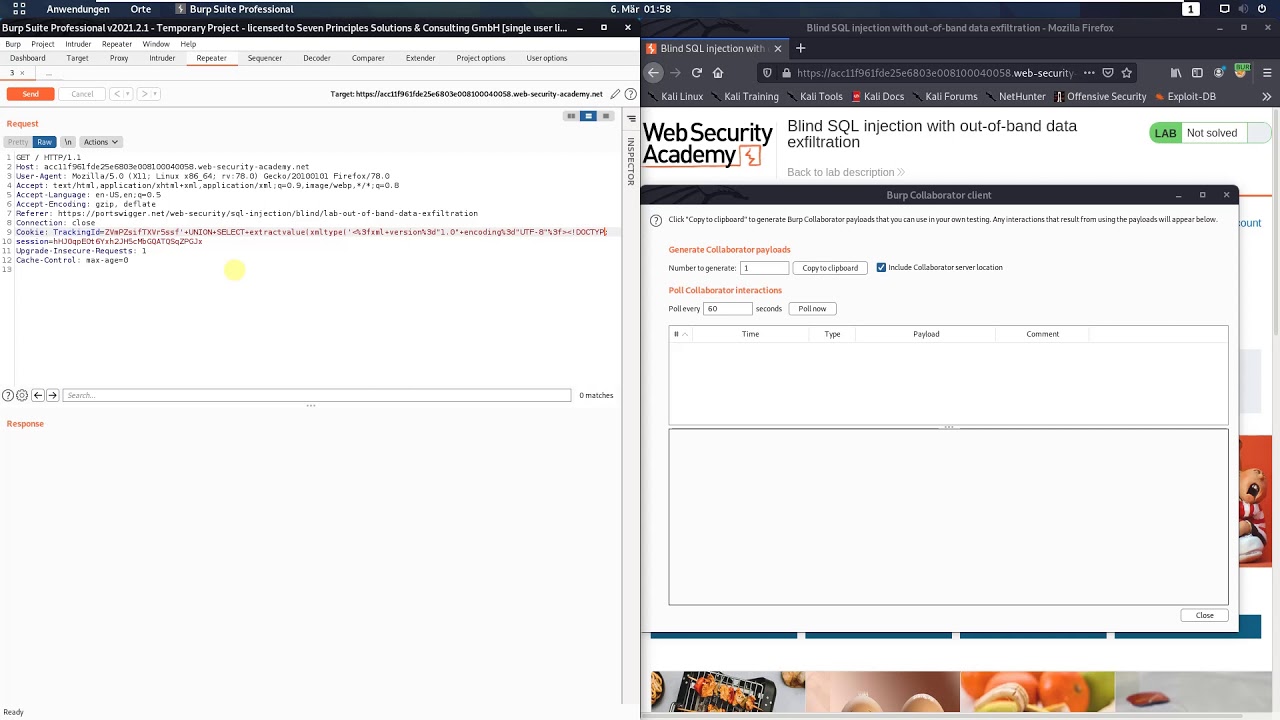Sort interactions by Type column
Viewport: 1280px width, 720px height.
click(x=832, y=334)
